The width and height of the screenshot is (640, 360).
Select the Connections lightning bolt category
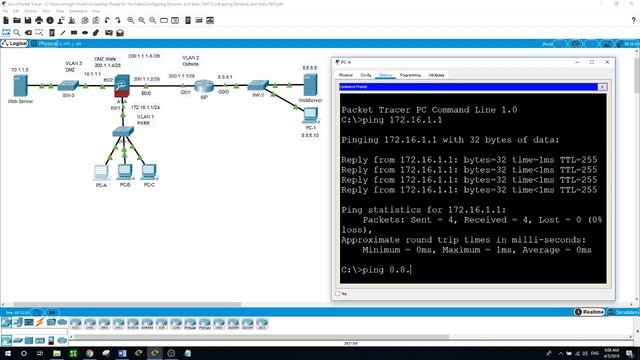[x=40, y=322]
